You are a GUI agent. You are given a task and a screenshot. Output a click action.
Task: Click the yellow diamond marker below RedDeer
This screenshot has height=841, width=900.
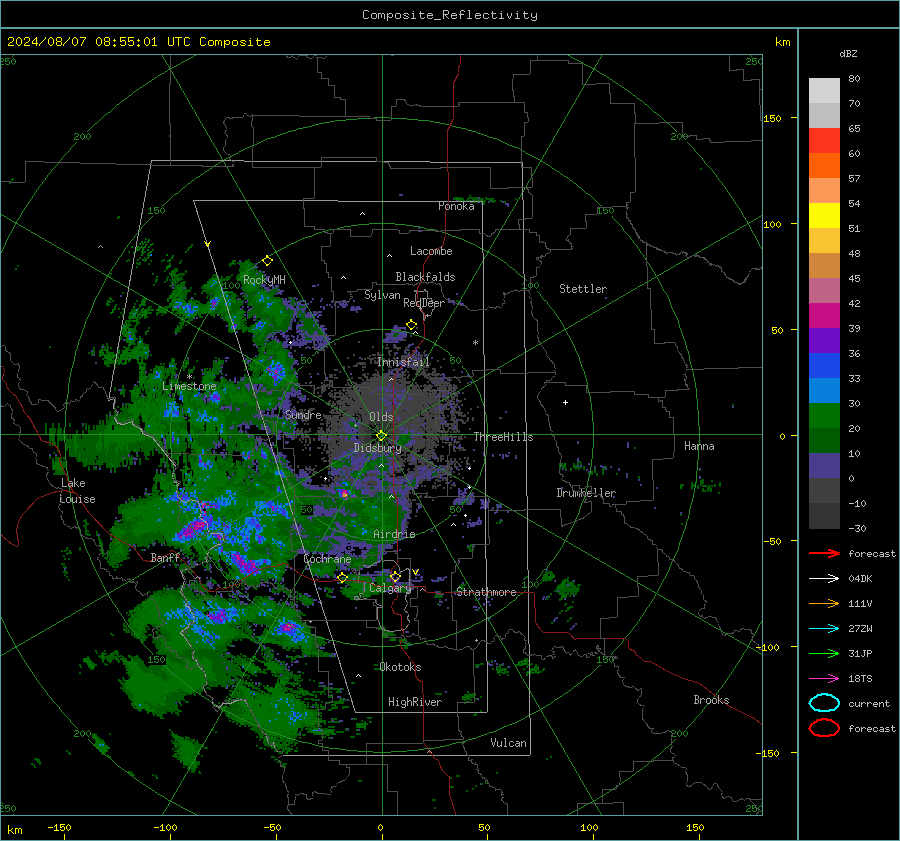pyautogui.click(x=412, y=325)
